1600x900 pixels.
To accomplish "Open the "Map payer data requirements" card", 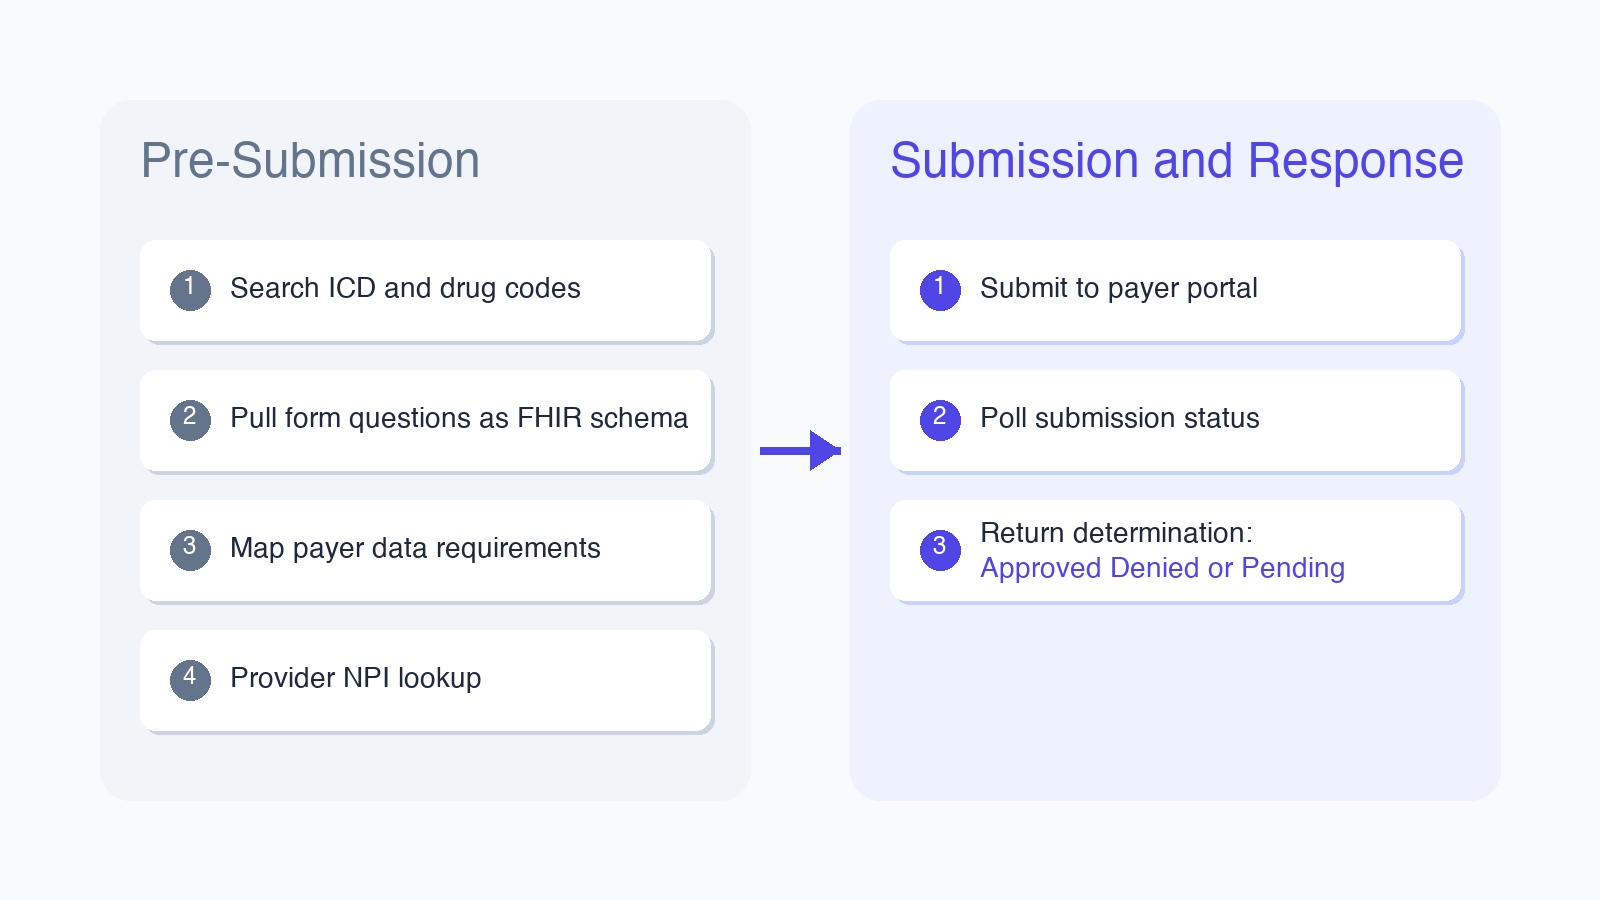I will [x=415, y=548].
